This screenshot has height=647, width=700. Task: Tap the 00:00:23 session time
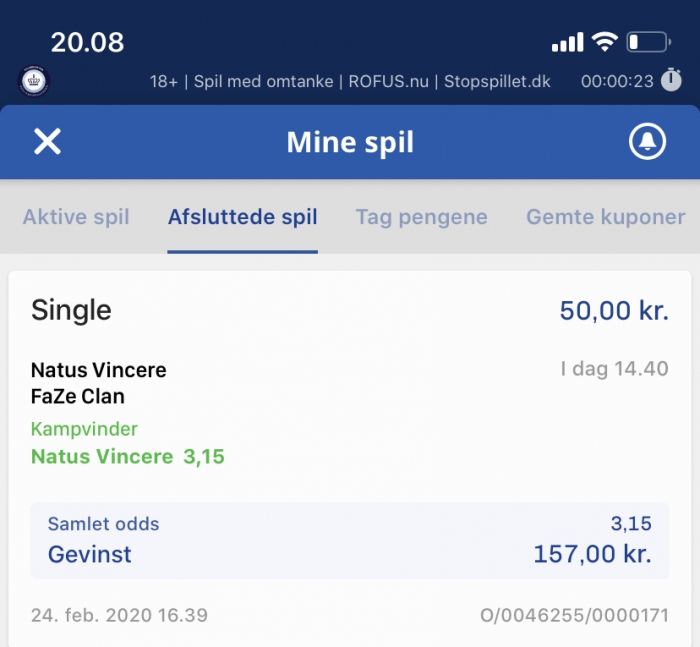pos(617,81)
